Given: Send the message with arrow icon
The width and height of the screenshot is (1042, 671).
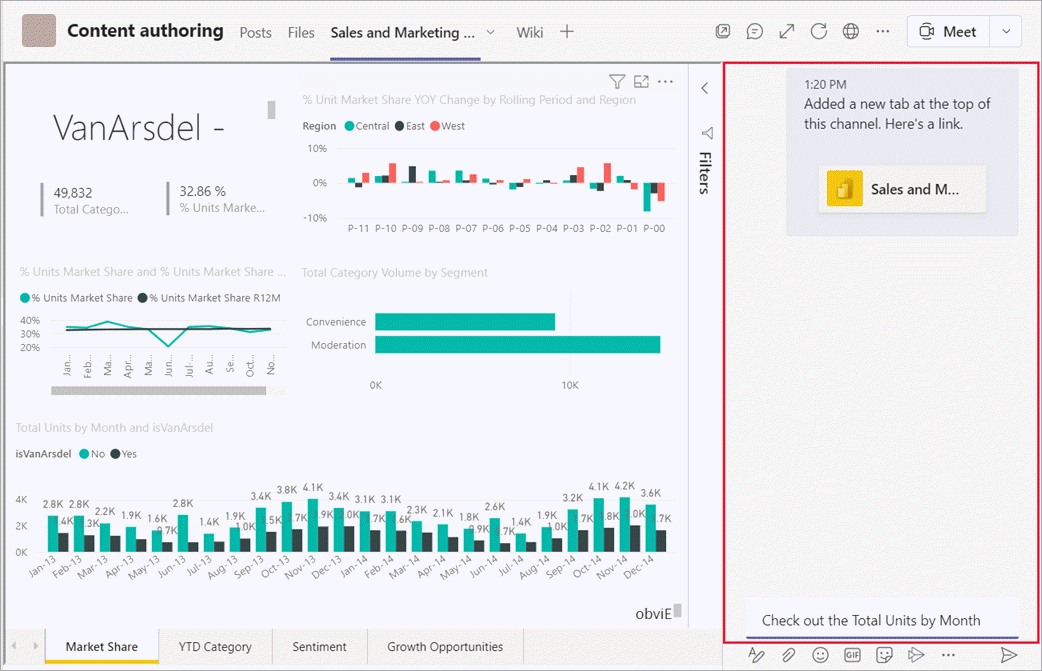Looking at the screenshot, I should click(1009, 655).
